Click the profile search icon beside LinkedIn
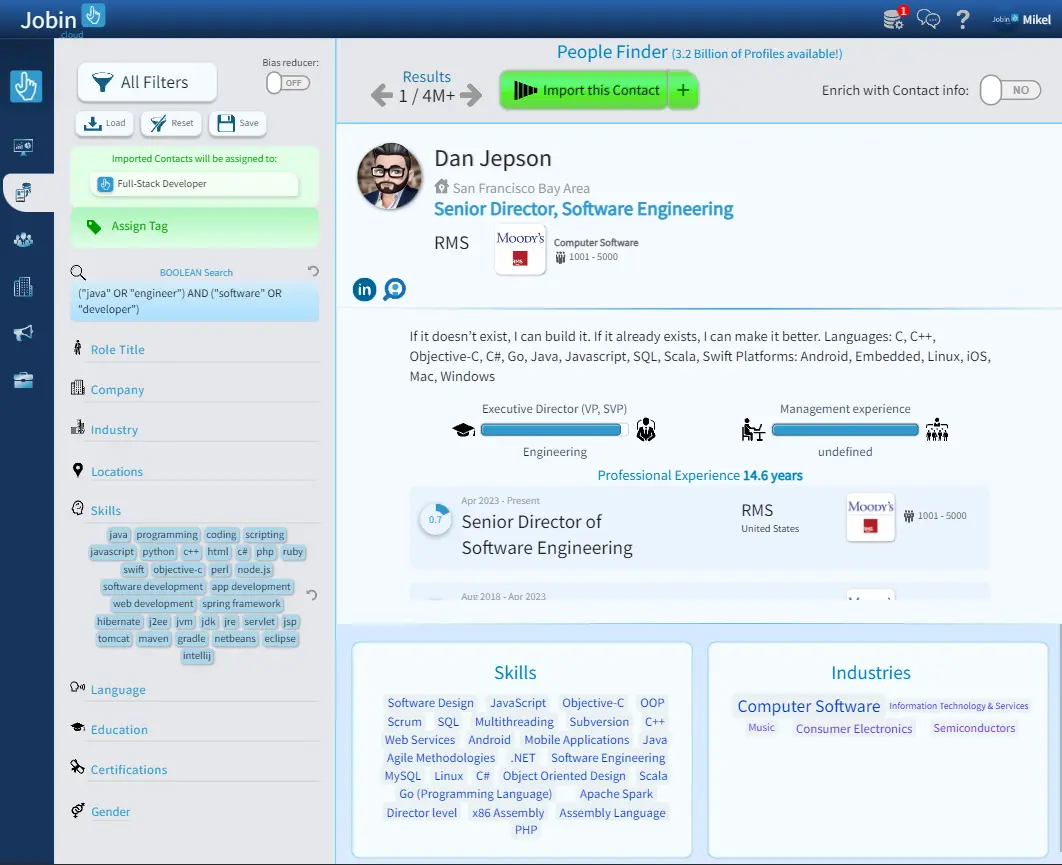 pyautogui.click(x=395, y=290)
